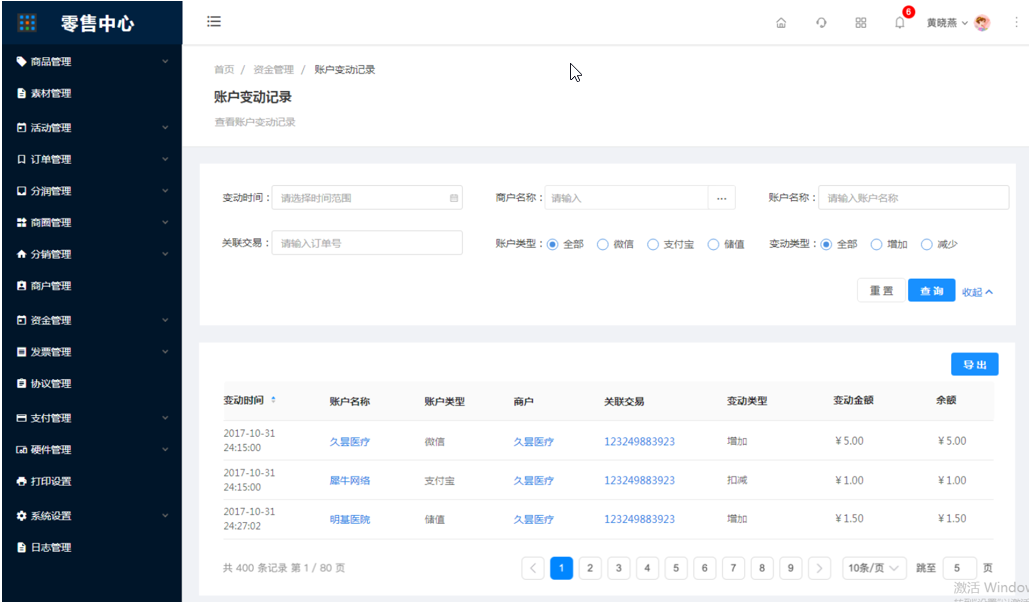This screenshot has height=604, width=1029.
Task: Collapse filters with 收起 link
Action: click(977, 292)
